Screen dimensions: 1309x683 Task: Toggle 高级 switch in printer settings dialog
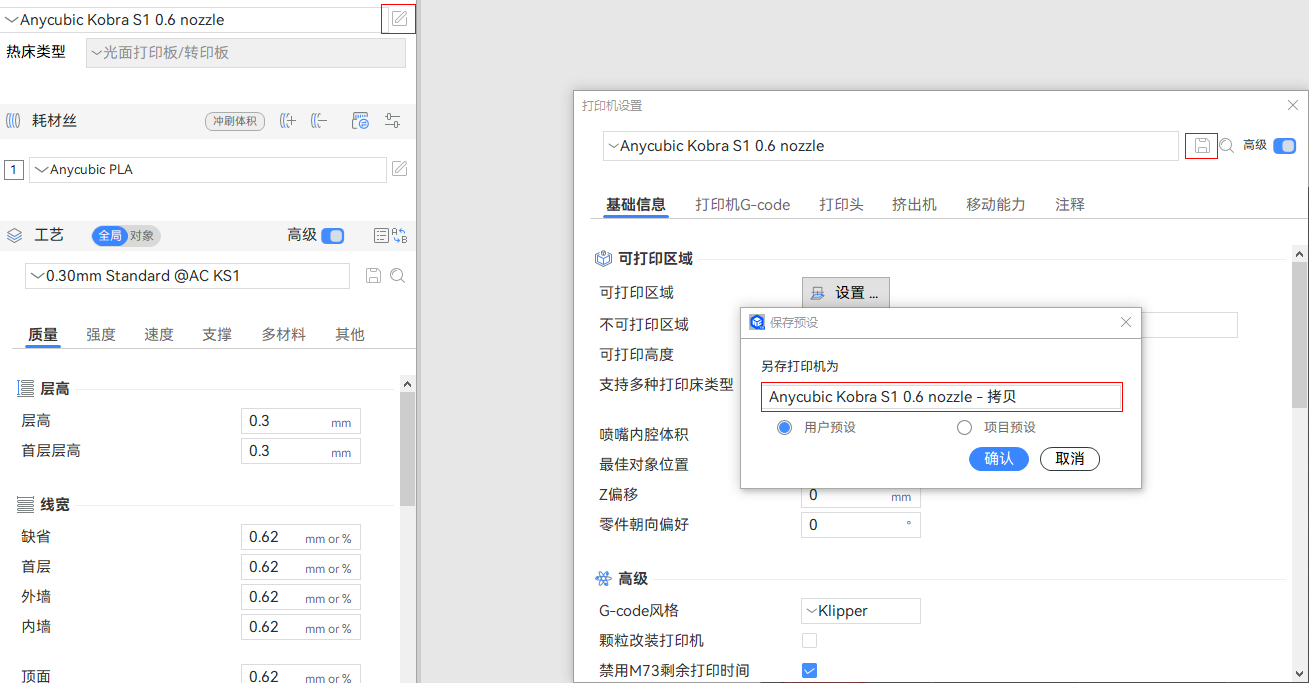point(1285,146)
